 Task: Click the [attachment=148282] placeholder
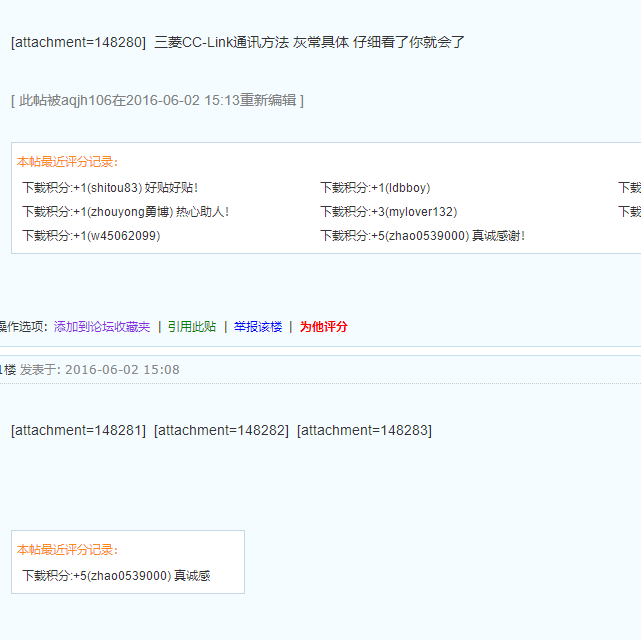221,430
